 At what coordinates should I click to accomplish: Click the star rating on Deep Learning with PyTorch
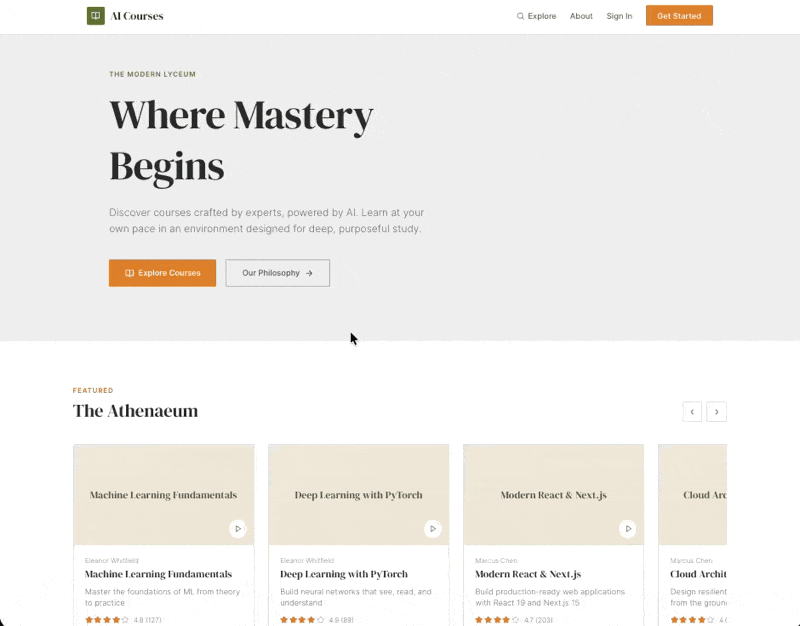(302, 620)
